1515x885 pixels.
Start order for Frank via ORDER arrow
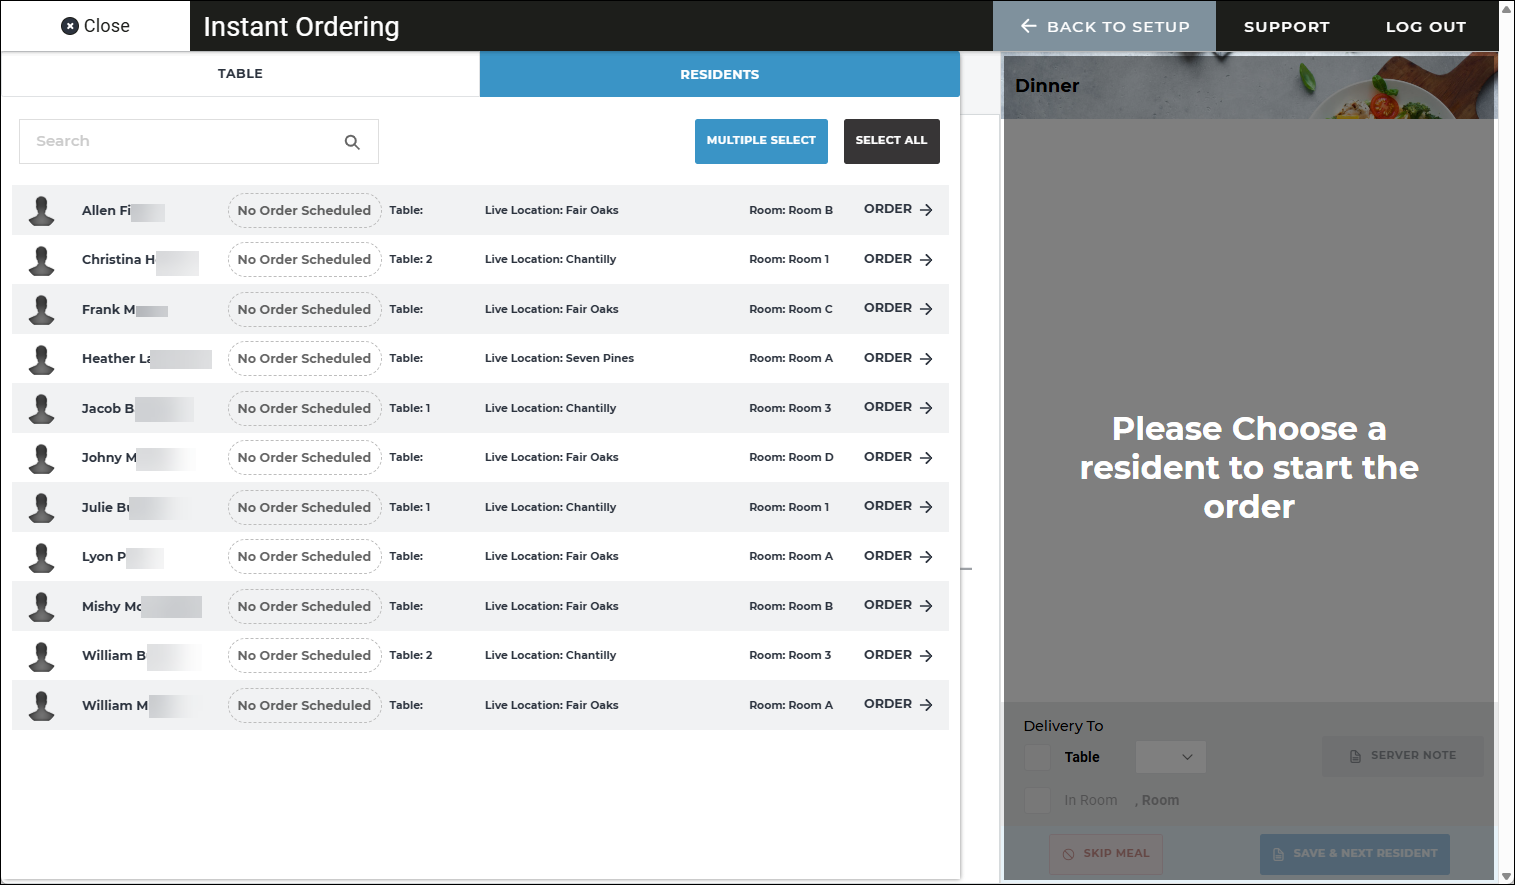click(898, 308)
